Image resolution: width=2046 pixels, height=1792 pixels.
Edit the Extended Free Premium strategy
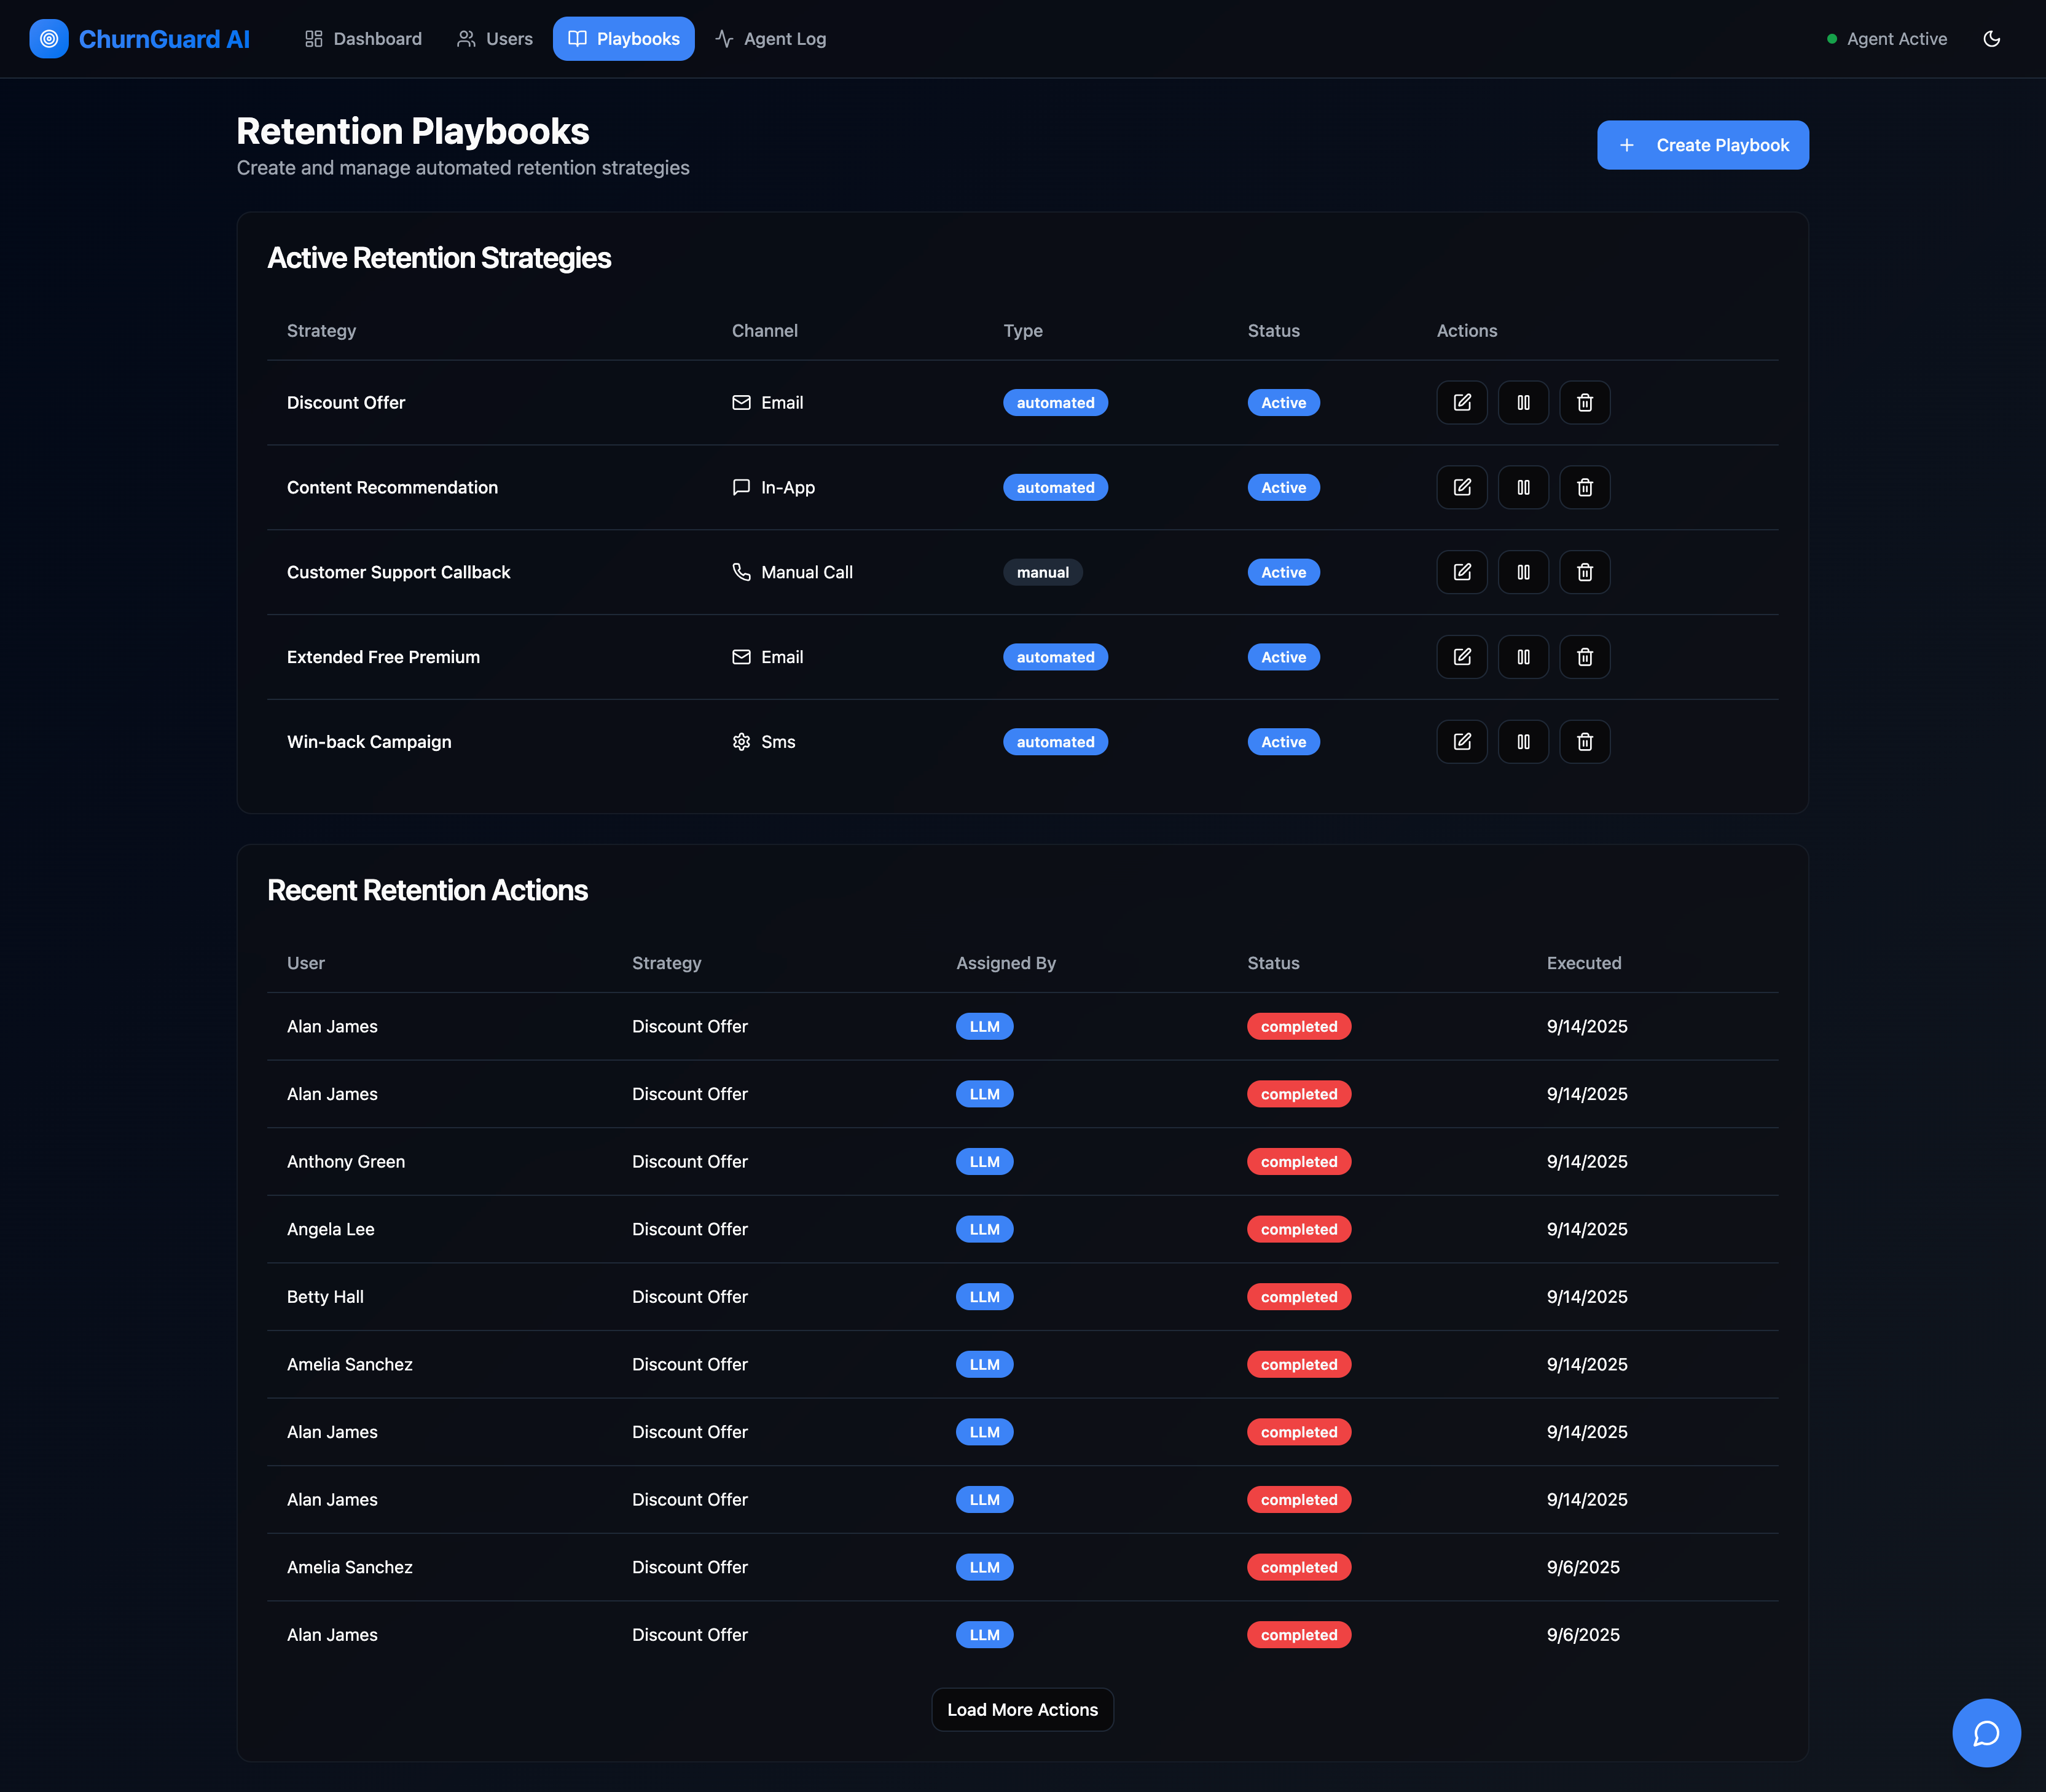click(1461, 657)
